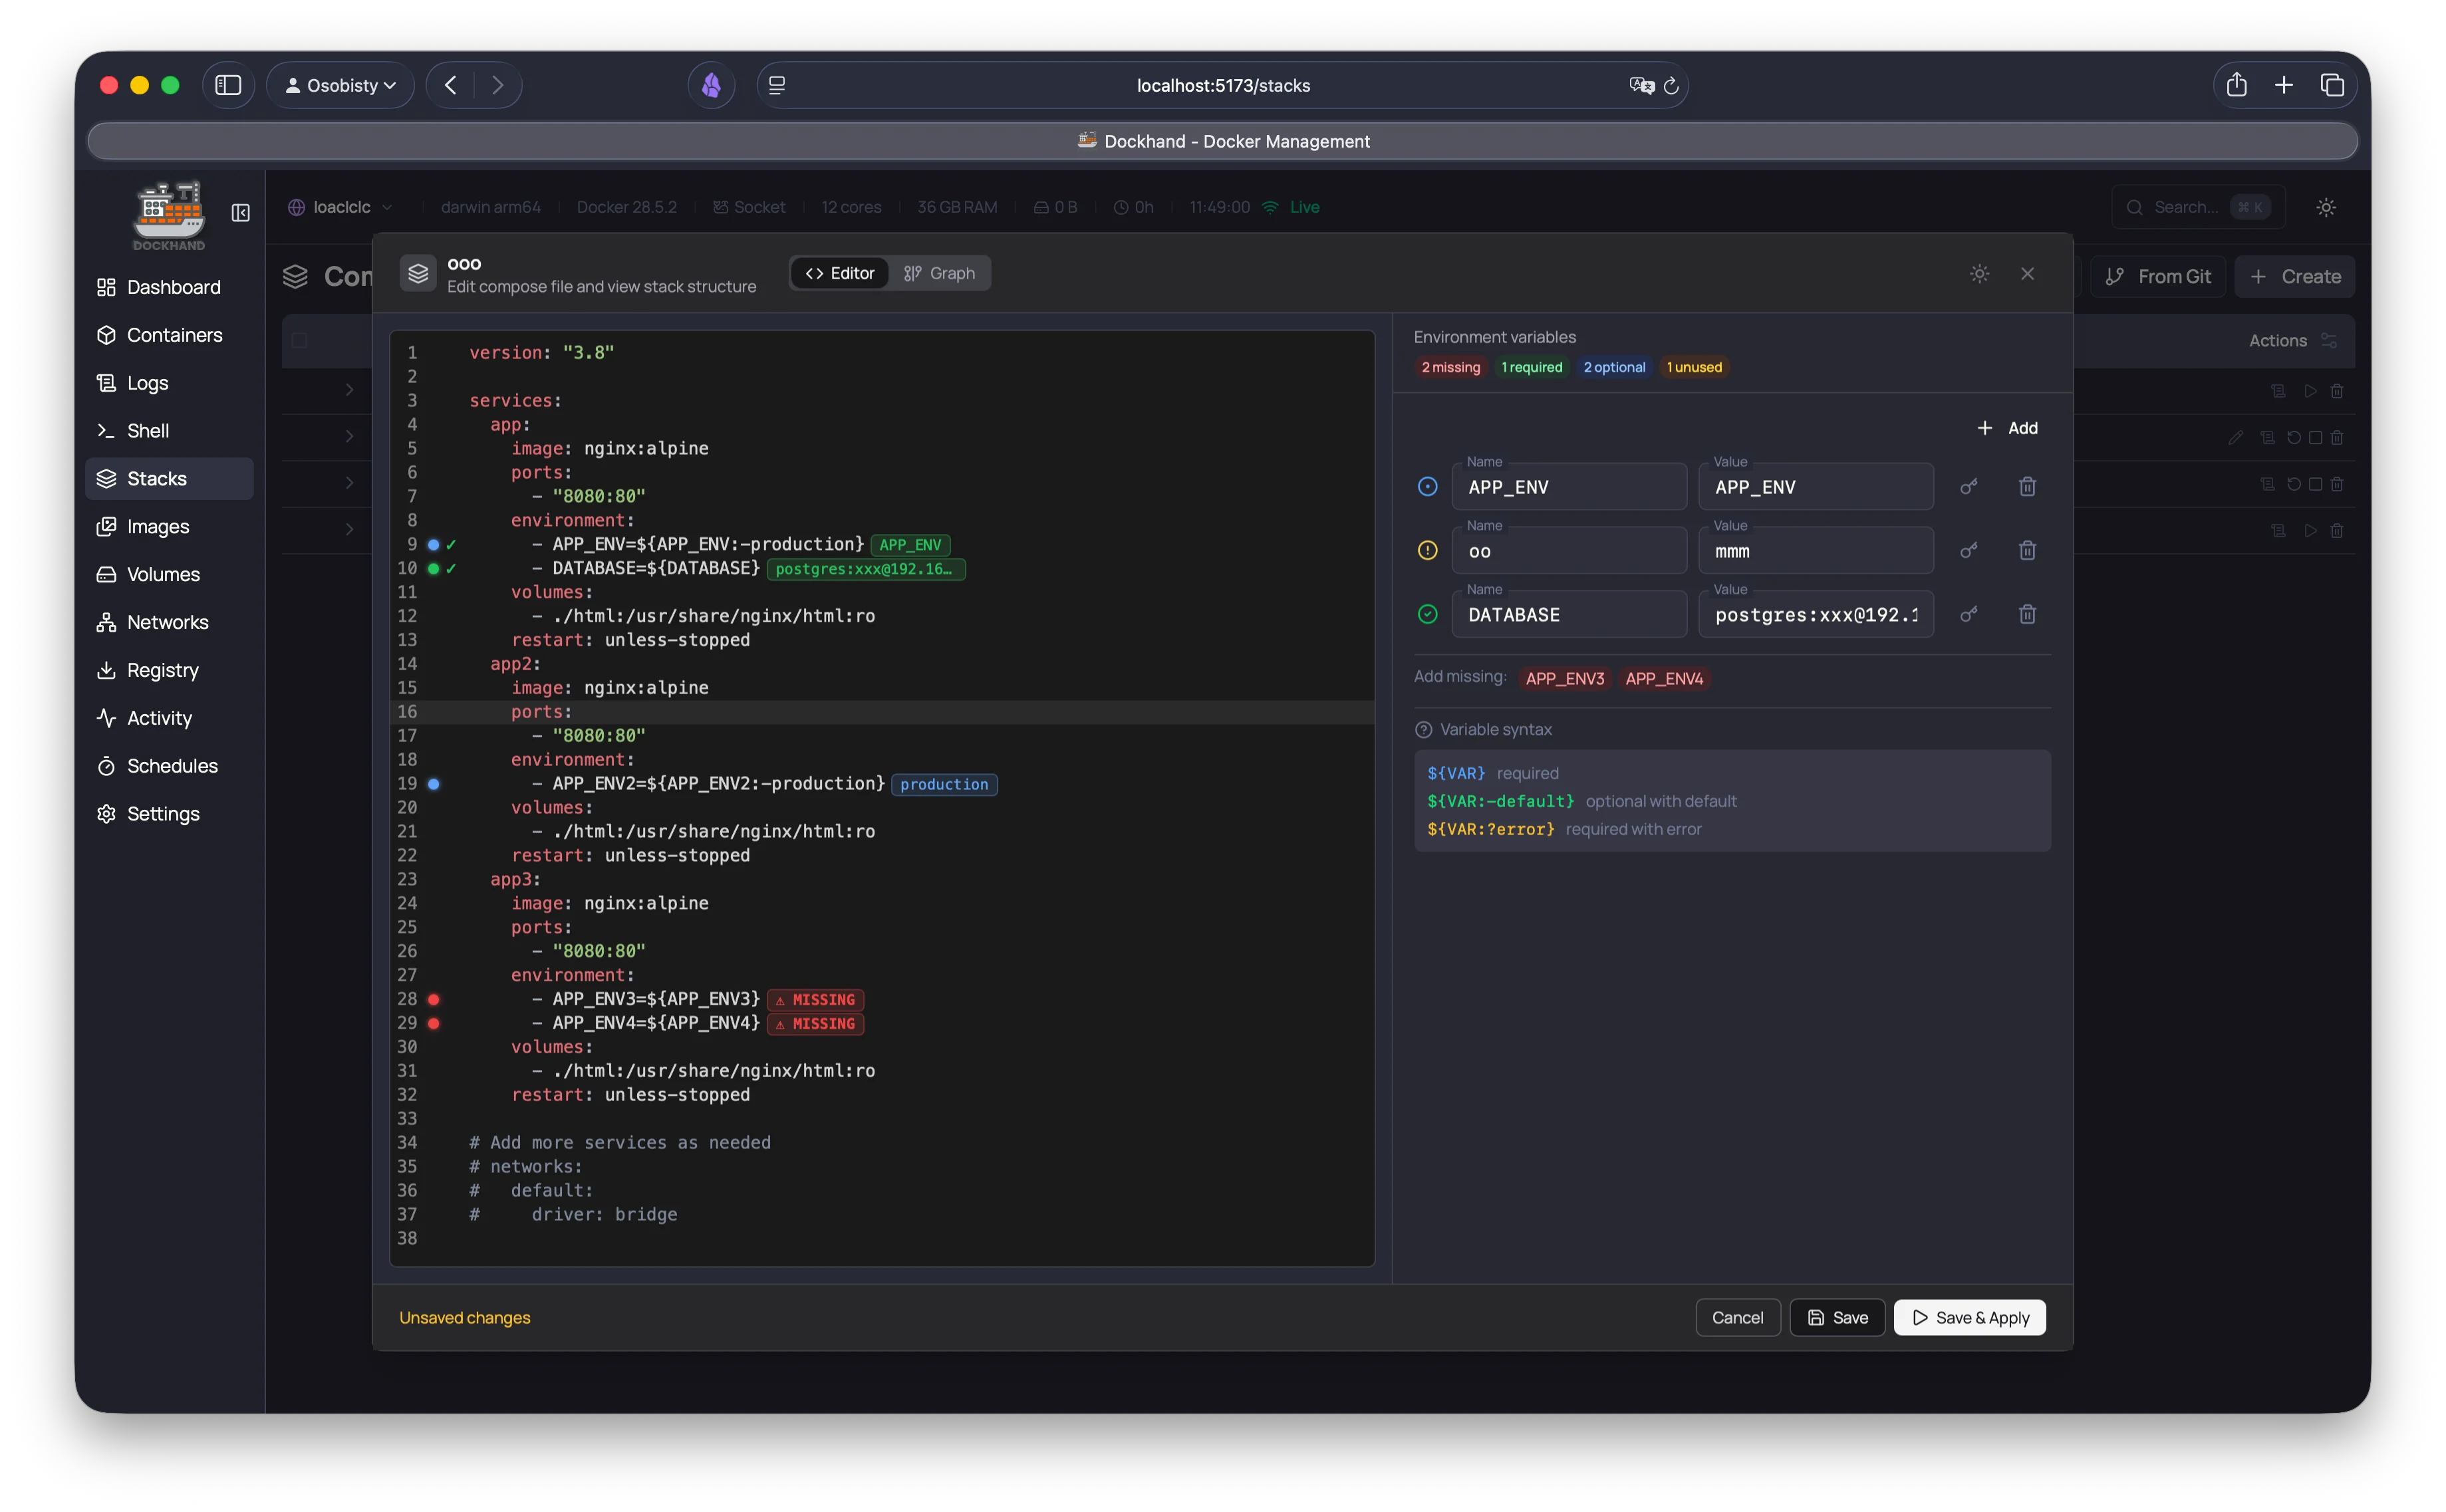2446x1512 pixels.
Task: Delete the APP_ENV environment variable
Action: click(x=2027, y=486)
